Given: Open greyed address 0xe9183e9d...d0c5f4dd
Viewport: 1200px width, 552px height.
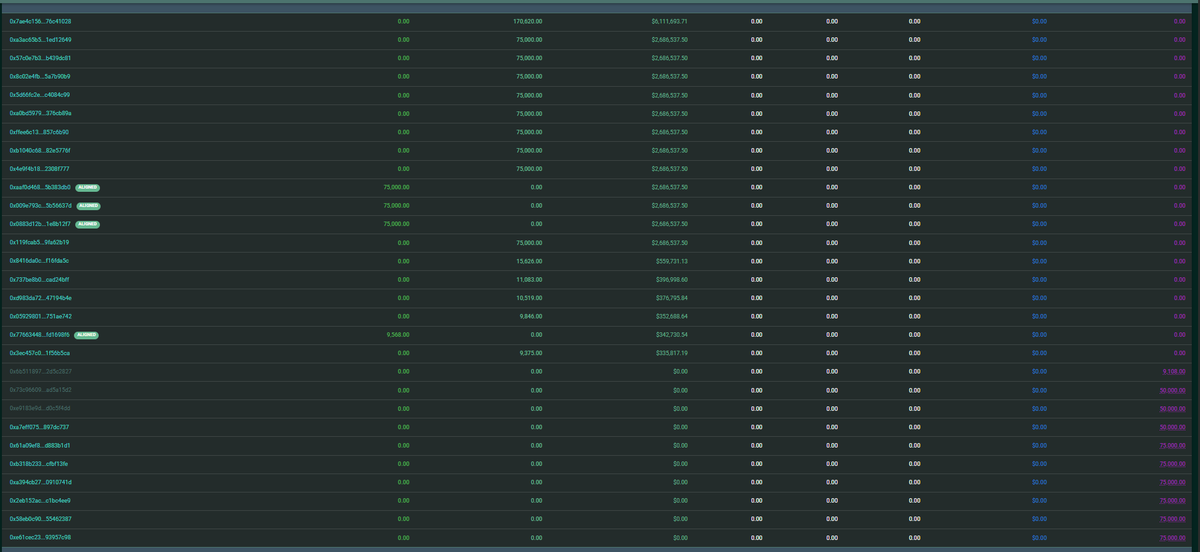Looking at the screenshot, I should (x=40, y=408).
